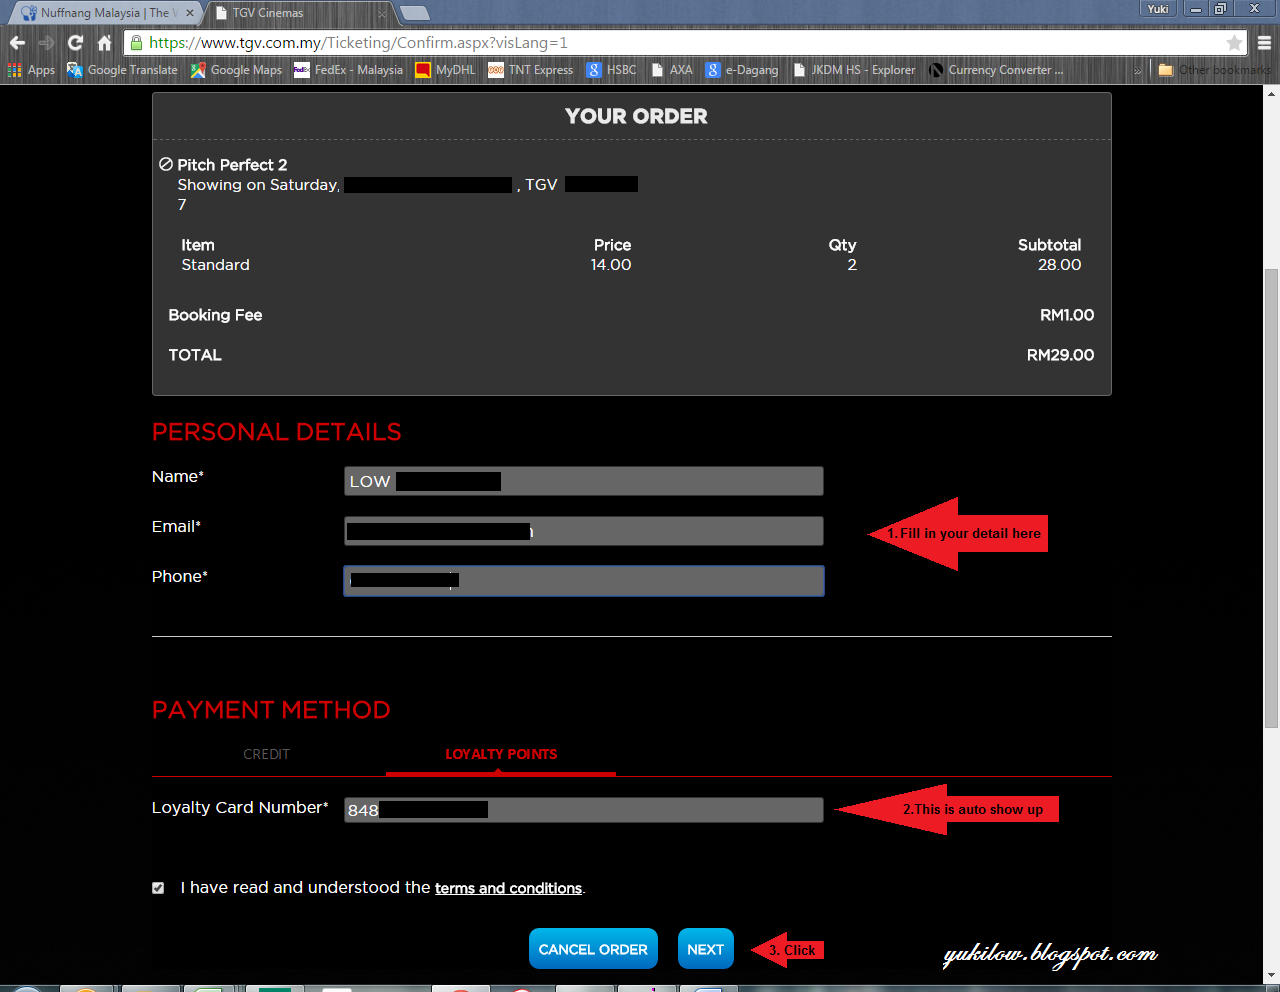Open MyDHL bookmark
Viewport: 1280px width, 992px height.
pos(445,70)
